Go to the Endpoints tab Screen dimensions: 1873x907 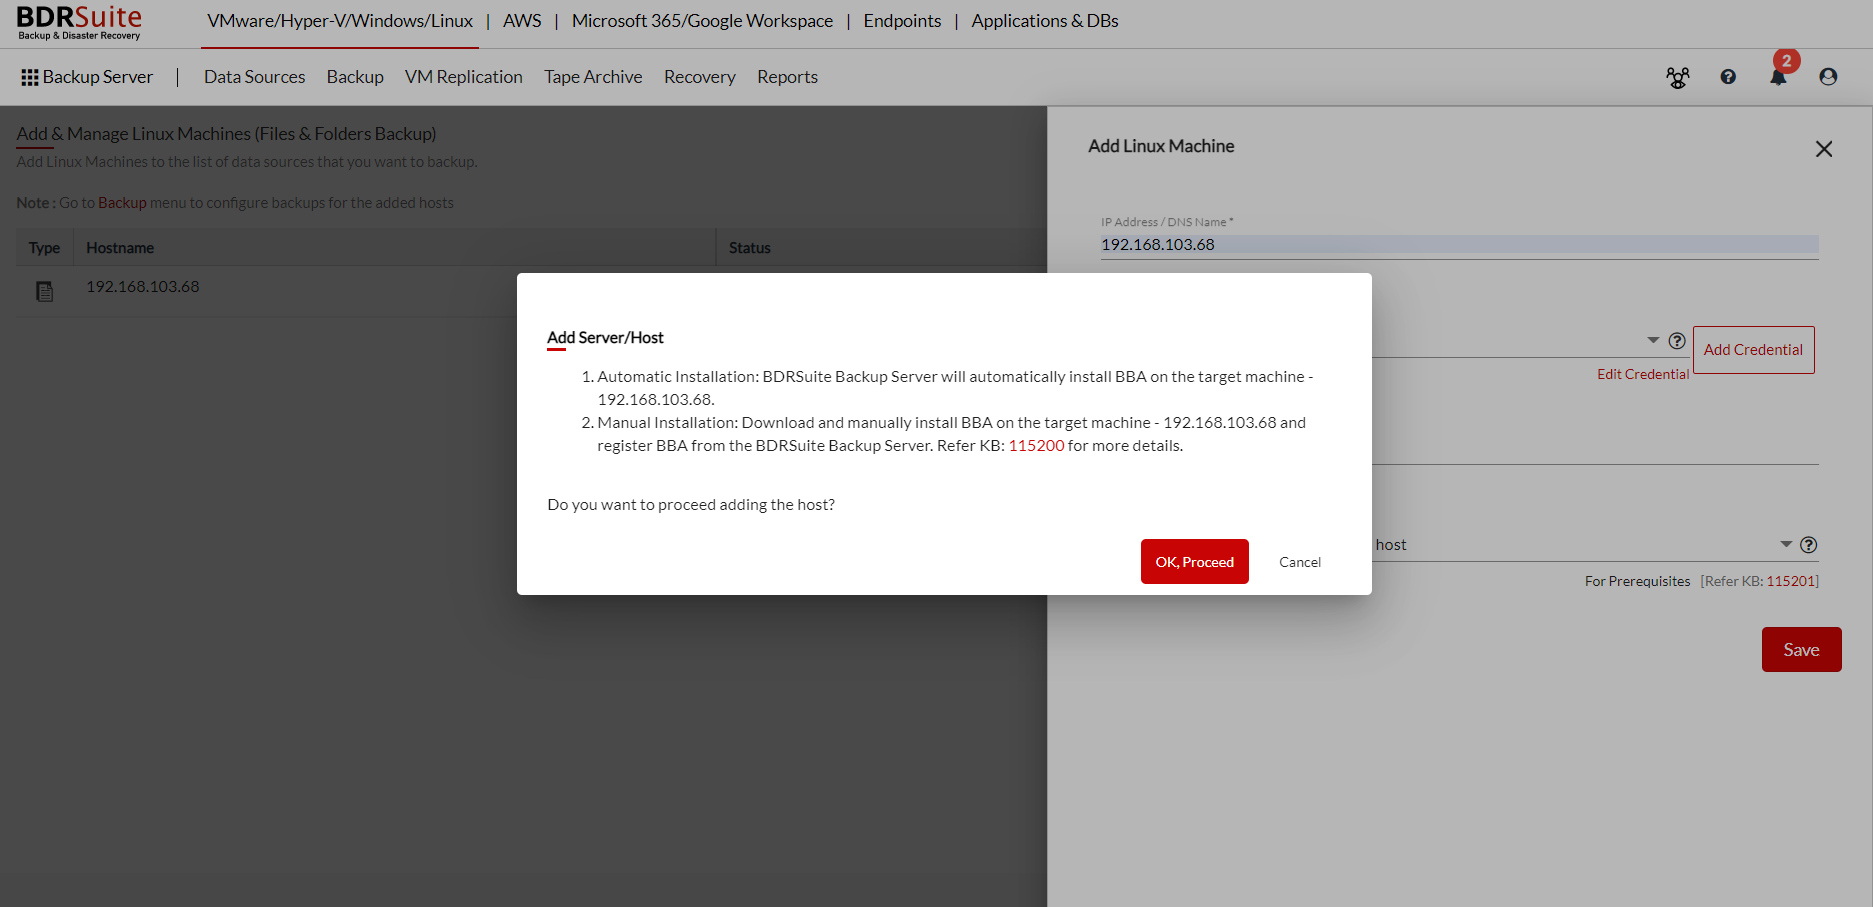coord(902,21)
